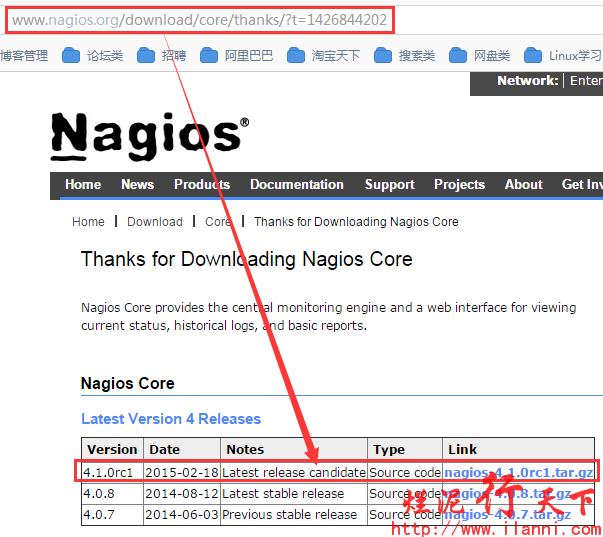Select the date 2014-08-12 cell
The height and width of the screenshot is (537, 603).
point(182,494)
